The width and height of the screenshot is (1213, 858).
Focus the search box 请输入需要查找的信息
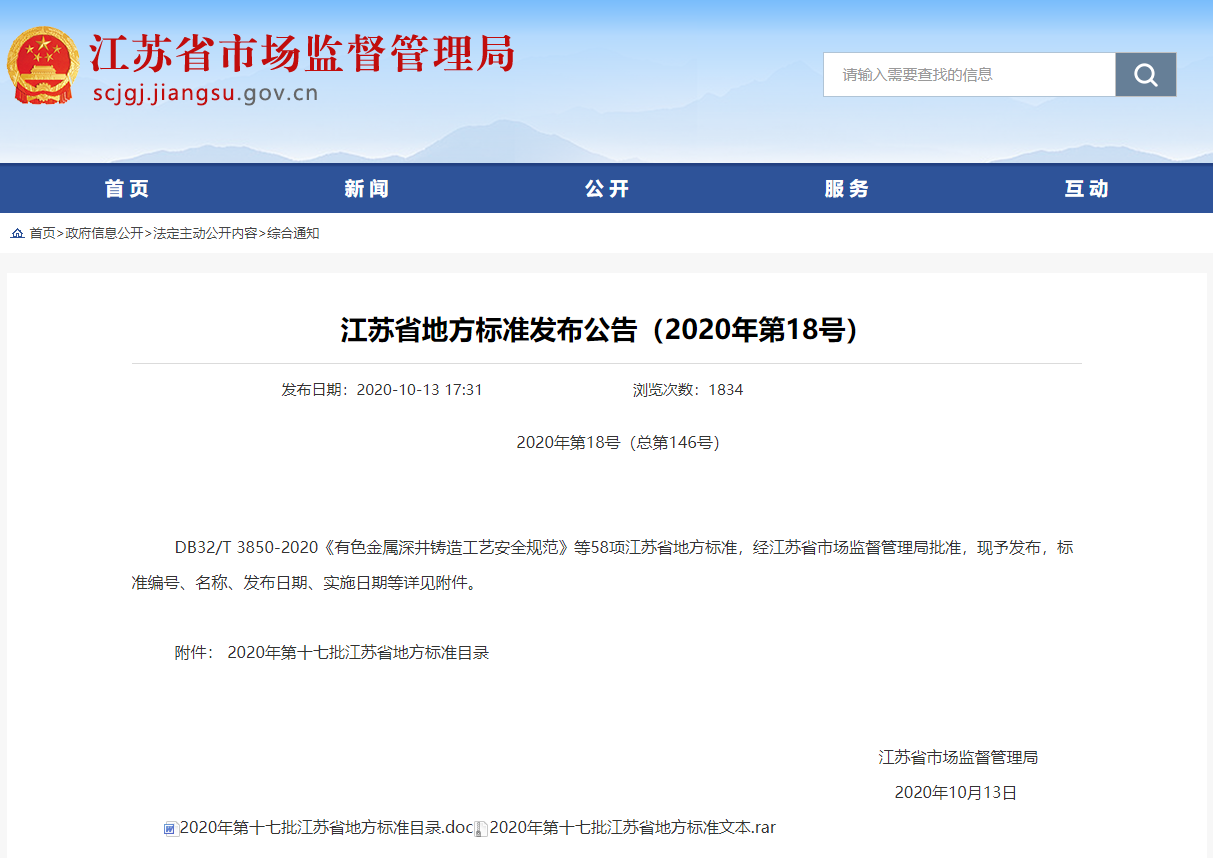pos(968,75)
